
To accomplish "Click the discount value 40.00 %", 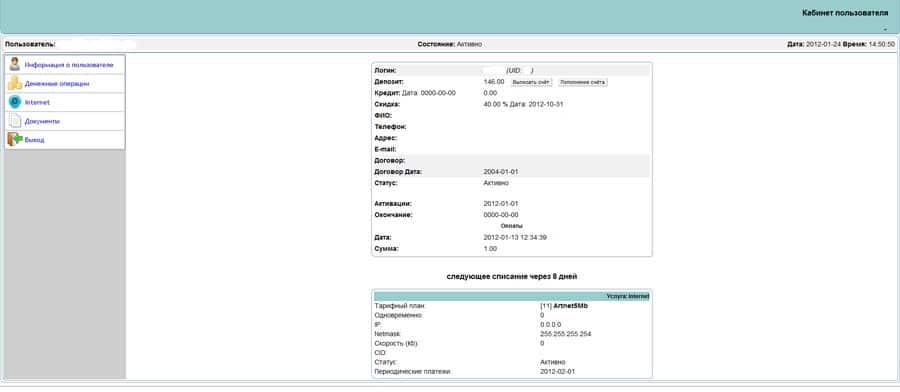I will 496,104.
